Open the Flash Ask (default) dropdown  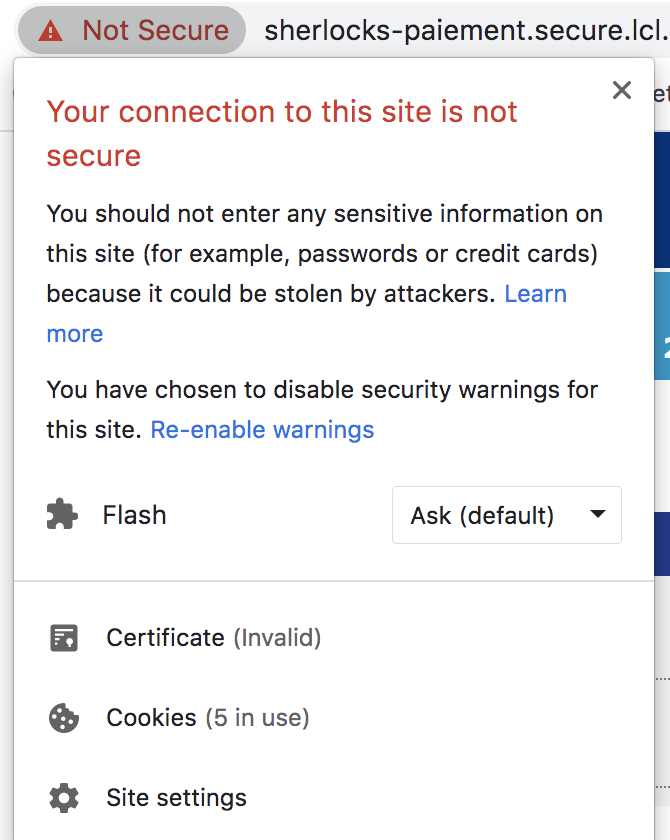(x=507, y=515)
